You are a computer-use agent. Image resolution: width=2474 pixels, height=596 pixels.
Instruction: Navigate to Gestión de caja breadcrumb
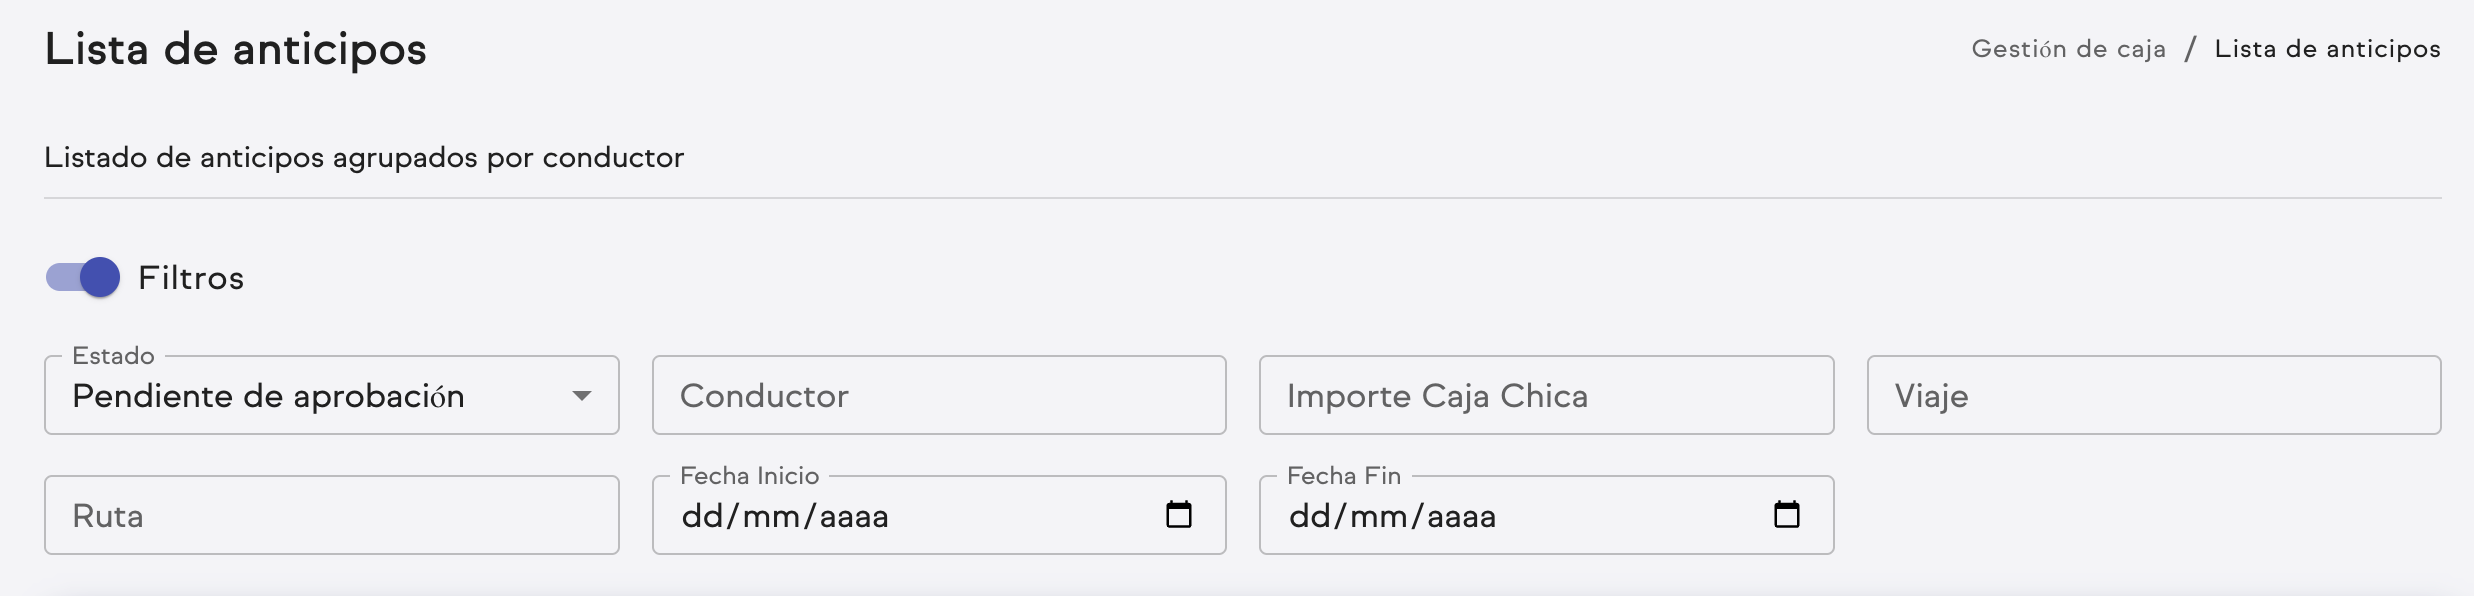(x=2070, y=48)
